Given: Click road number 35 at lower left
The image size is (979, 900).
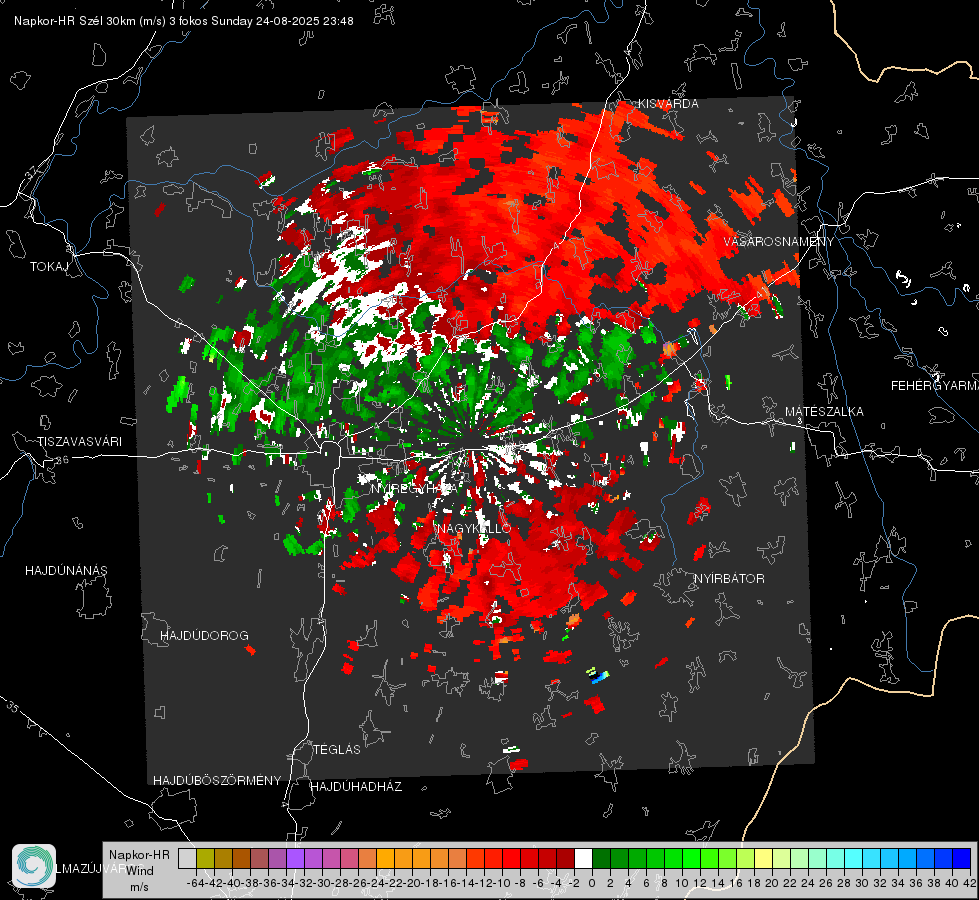Looking at the screenshot, I should [x=12, y=708].
